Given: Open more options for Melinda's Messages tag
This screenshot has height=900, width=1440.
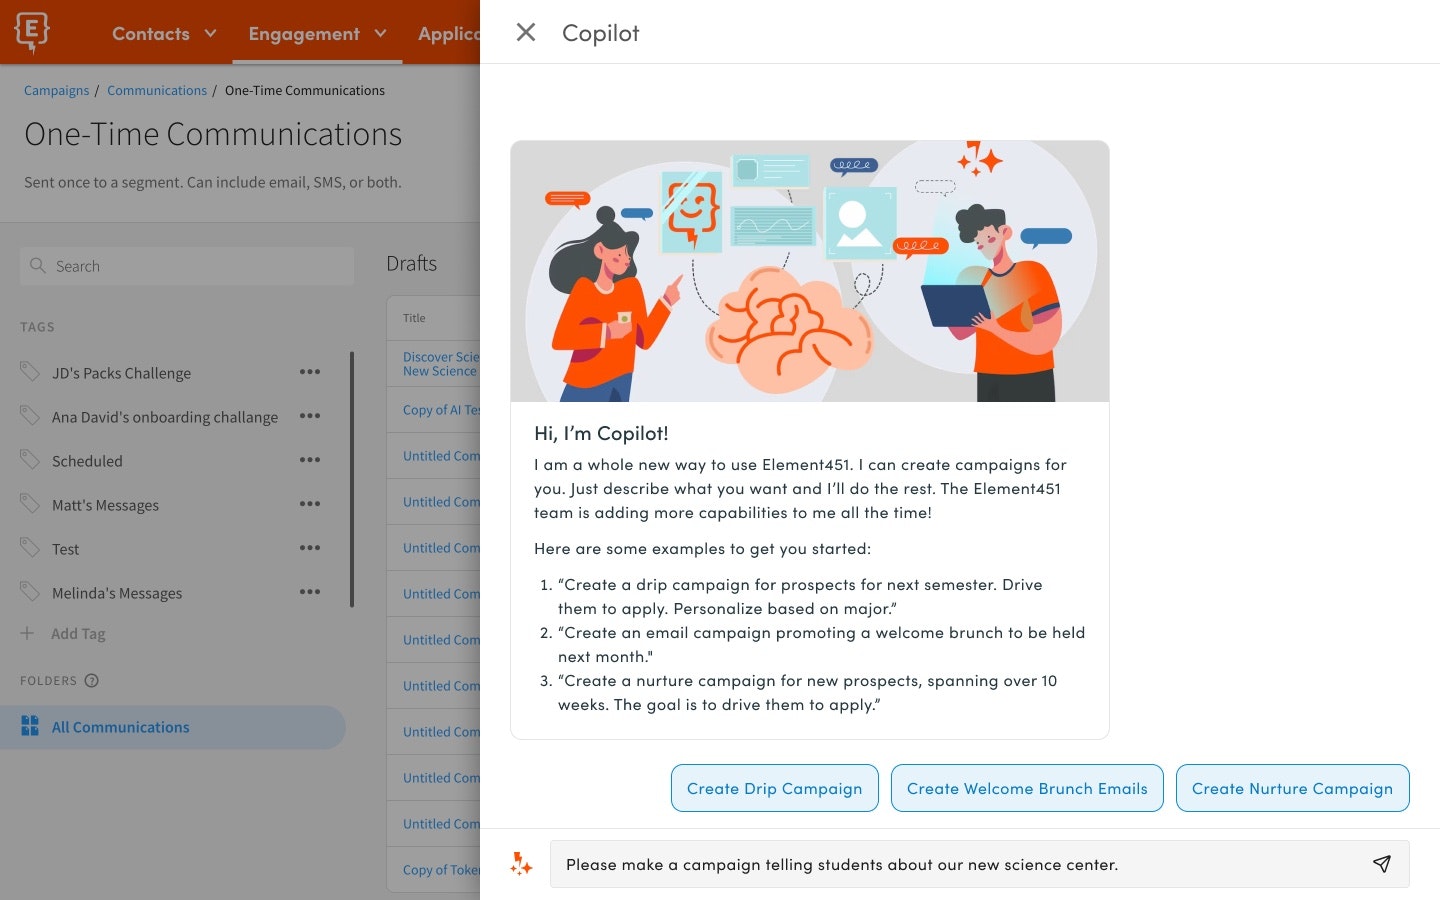Looking at the screenshot, I should click(x=310, y=592).
